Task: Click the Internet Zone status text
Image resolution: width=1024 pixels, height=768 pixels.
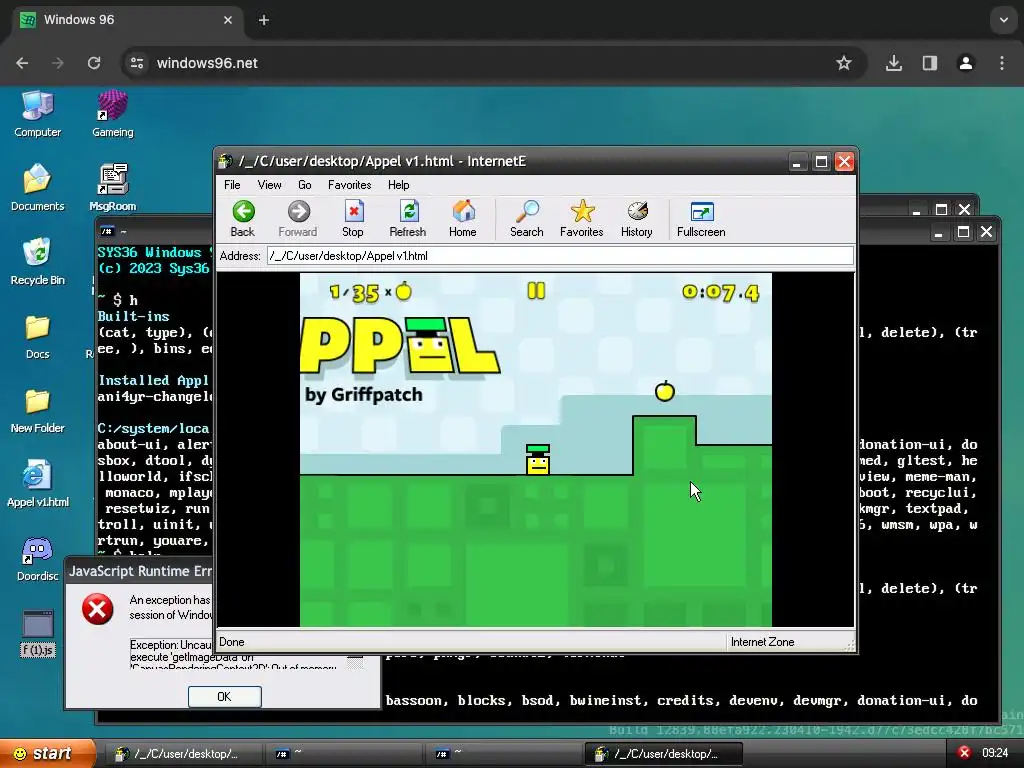Action: click(x=762, y=642)
